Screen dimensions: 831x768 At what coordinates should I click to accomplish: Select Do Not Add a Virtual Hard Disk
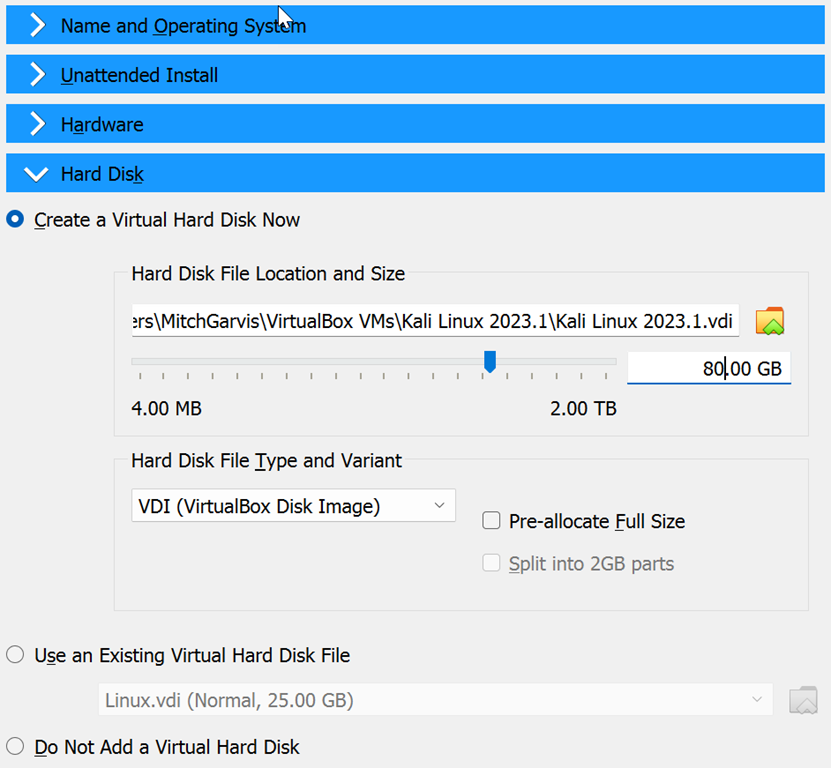tap(16, 747)
